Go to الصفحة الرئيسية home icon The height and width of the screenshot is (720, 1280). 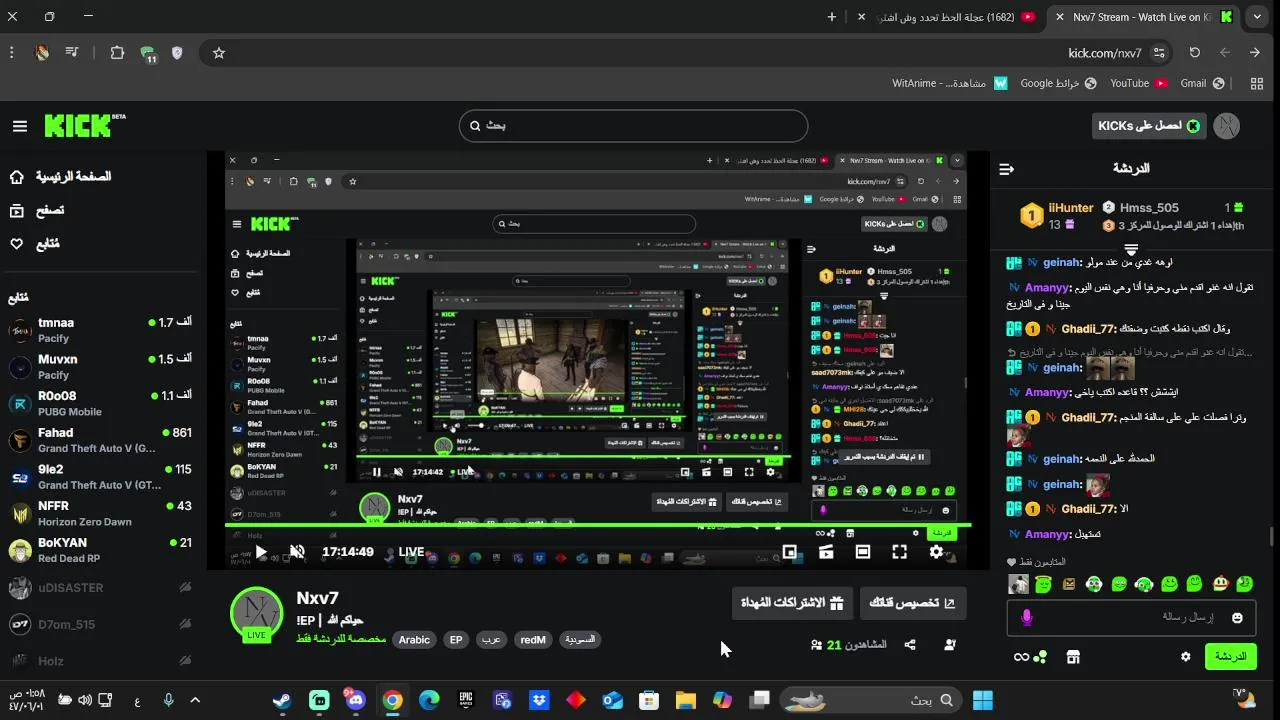pos(17,177)
